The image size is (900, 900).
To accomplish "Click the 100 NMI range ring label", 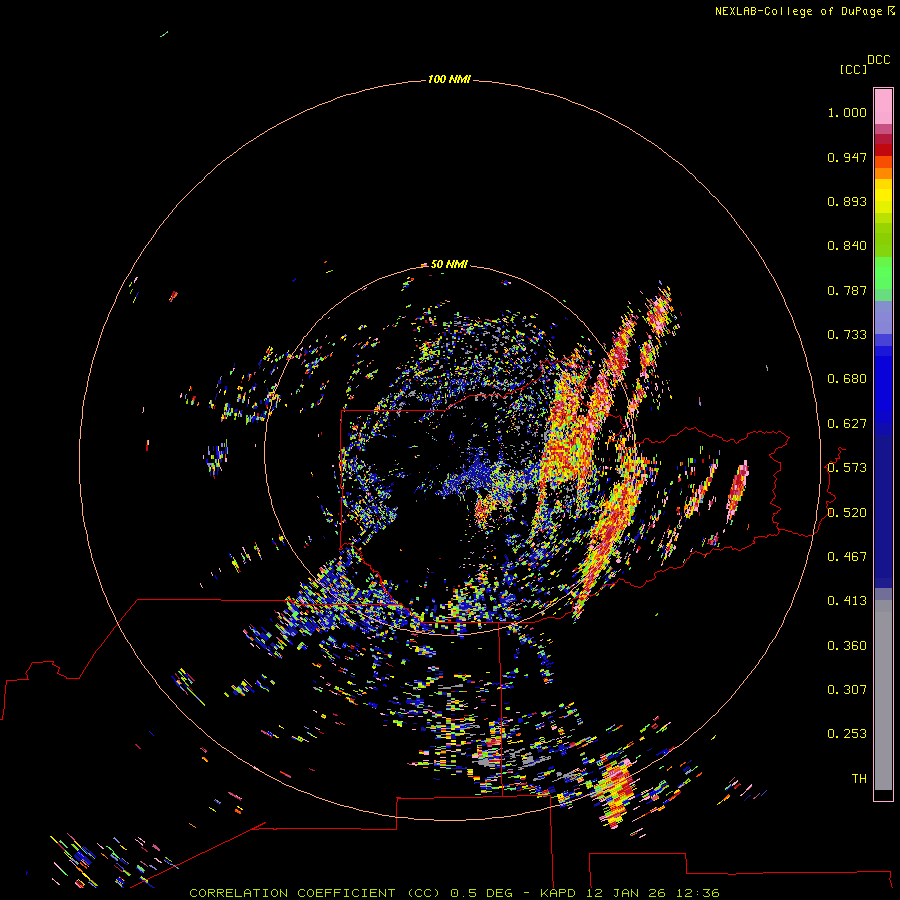I will pyautogui.click(x=449, y=79).
